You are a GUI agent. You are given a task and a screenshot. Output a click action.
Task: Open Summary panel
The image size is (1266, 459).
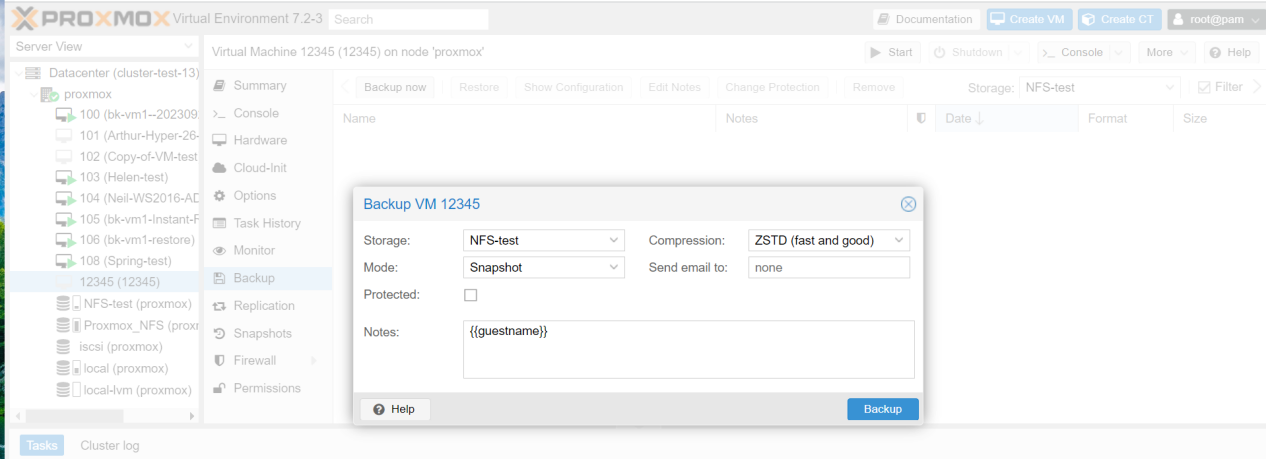(267, 86)
